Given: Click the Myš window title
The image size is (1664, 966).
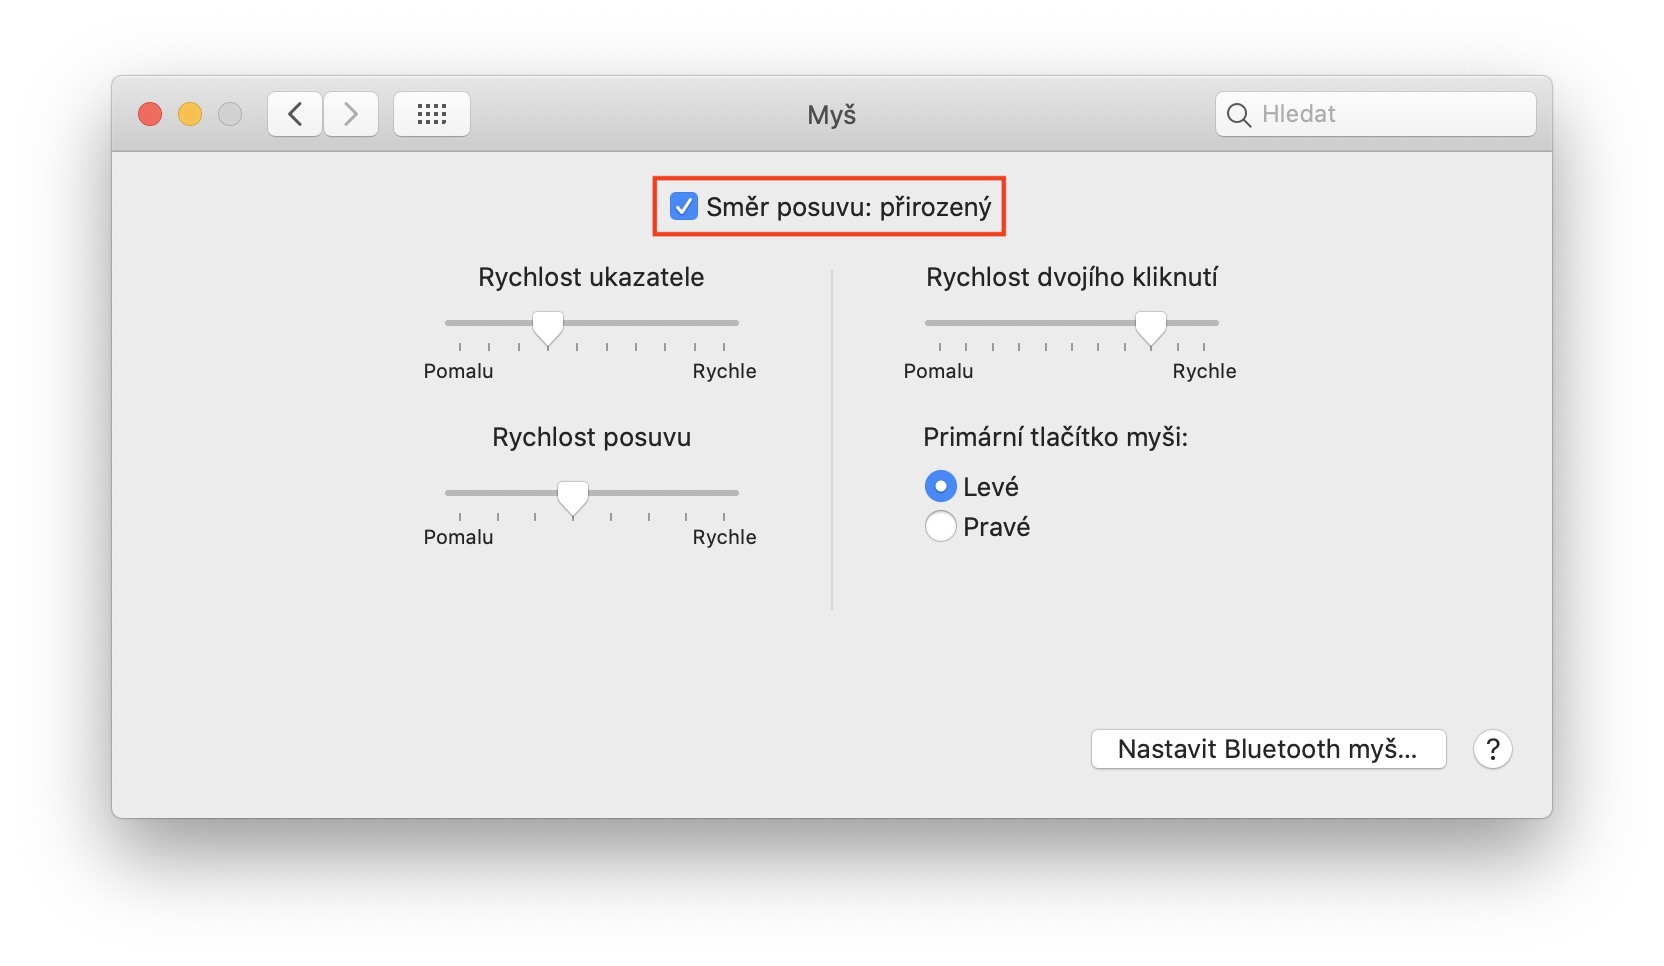Looking at the screenshot, I should [x=831, y=115].
